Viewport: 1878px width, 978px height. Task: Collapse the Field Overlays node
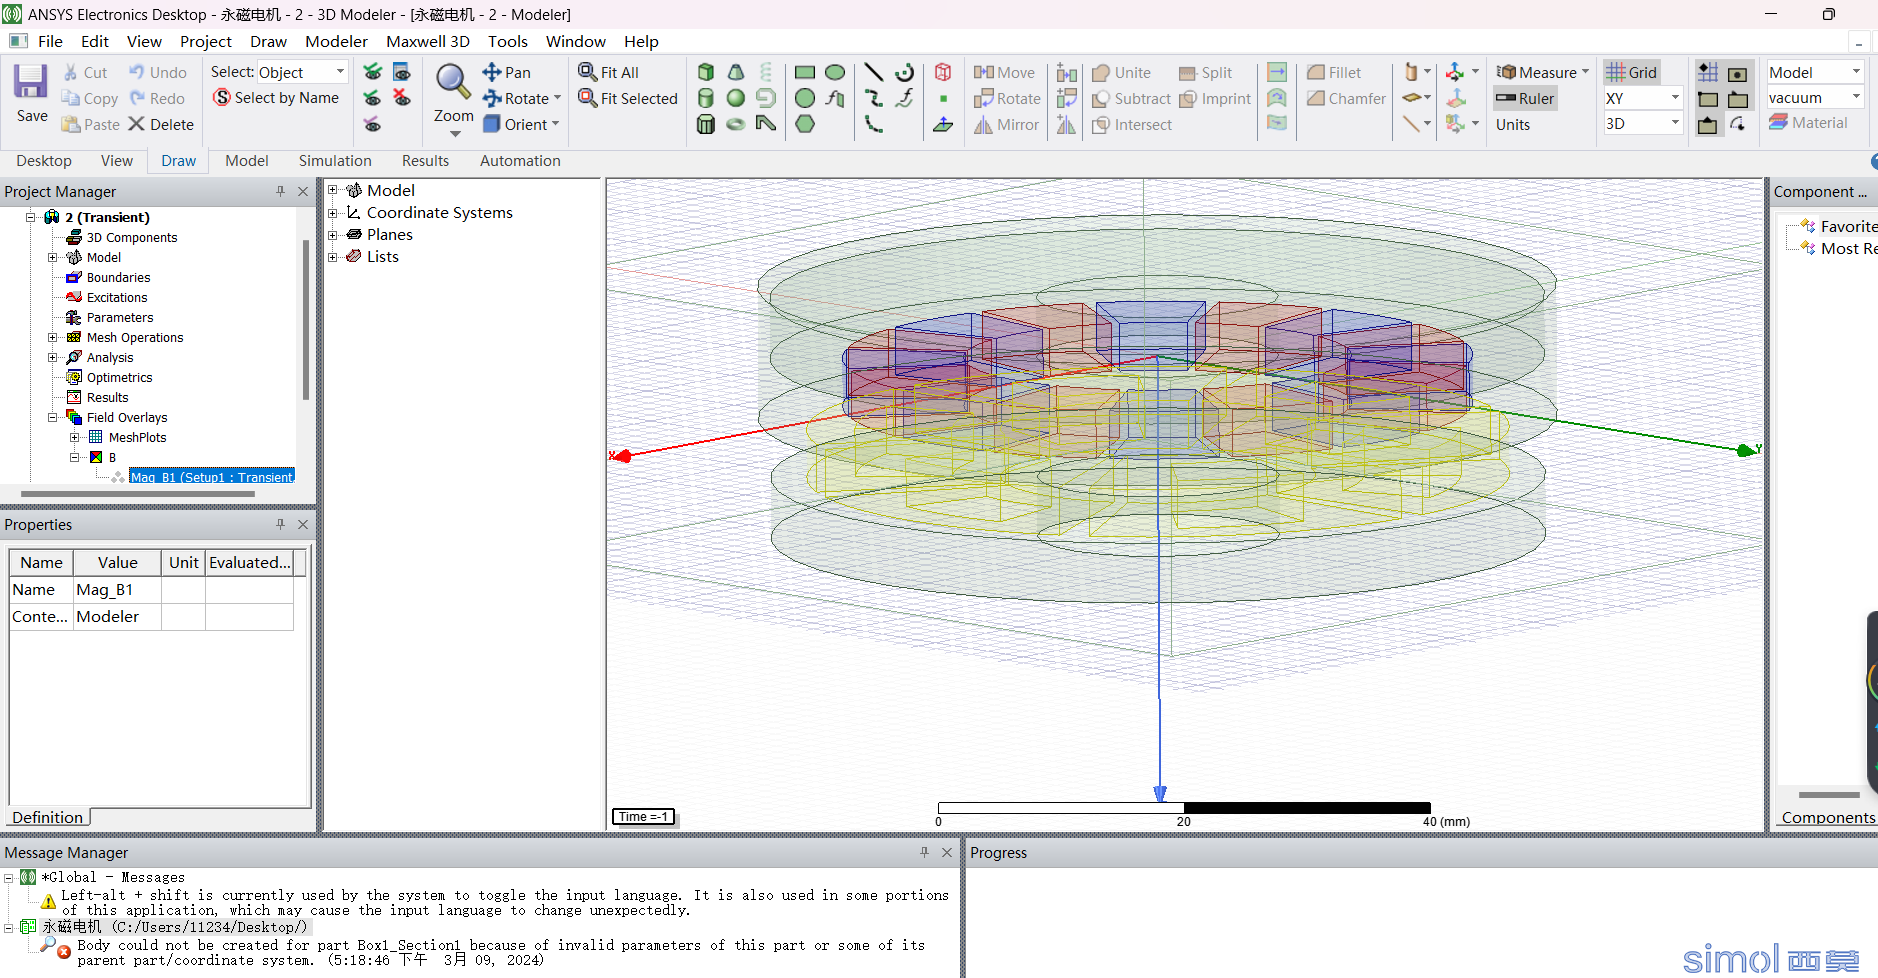53,417
